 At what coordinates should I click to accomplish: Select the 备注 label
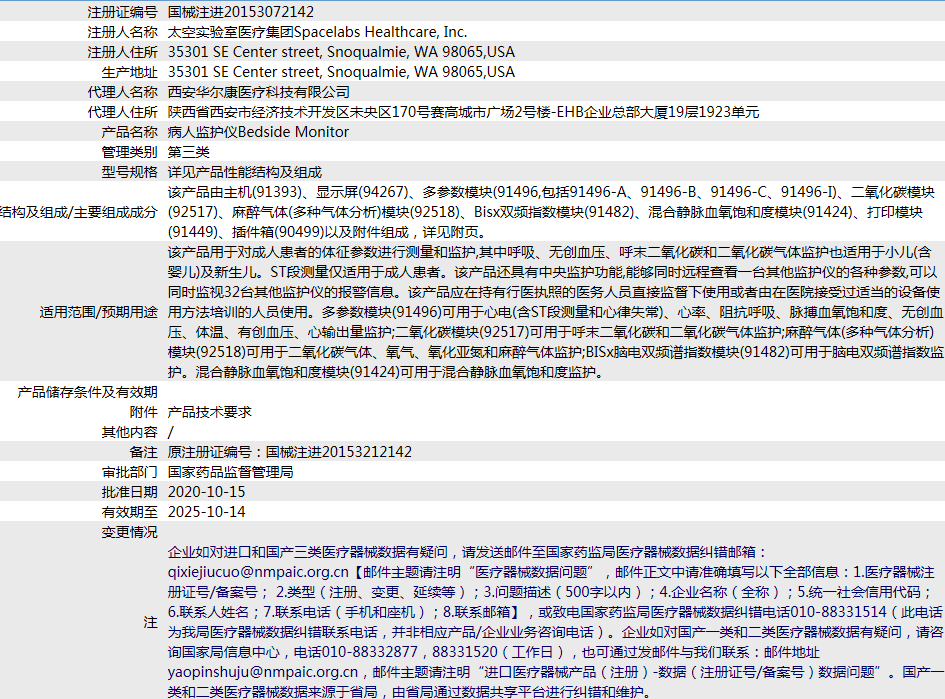tap(143, 451)
